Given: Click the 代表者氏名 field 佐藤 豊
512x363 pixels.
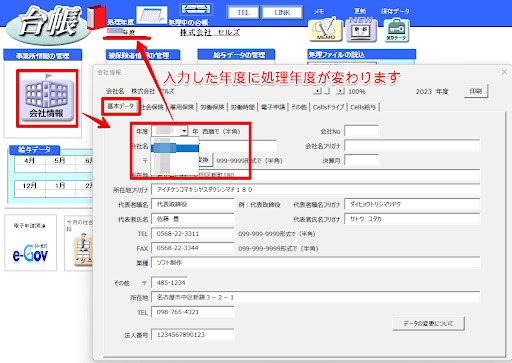Looking at the screenshot, I should tap(193, 219).
